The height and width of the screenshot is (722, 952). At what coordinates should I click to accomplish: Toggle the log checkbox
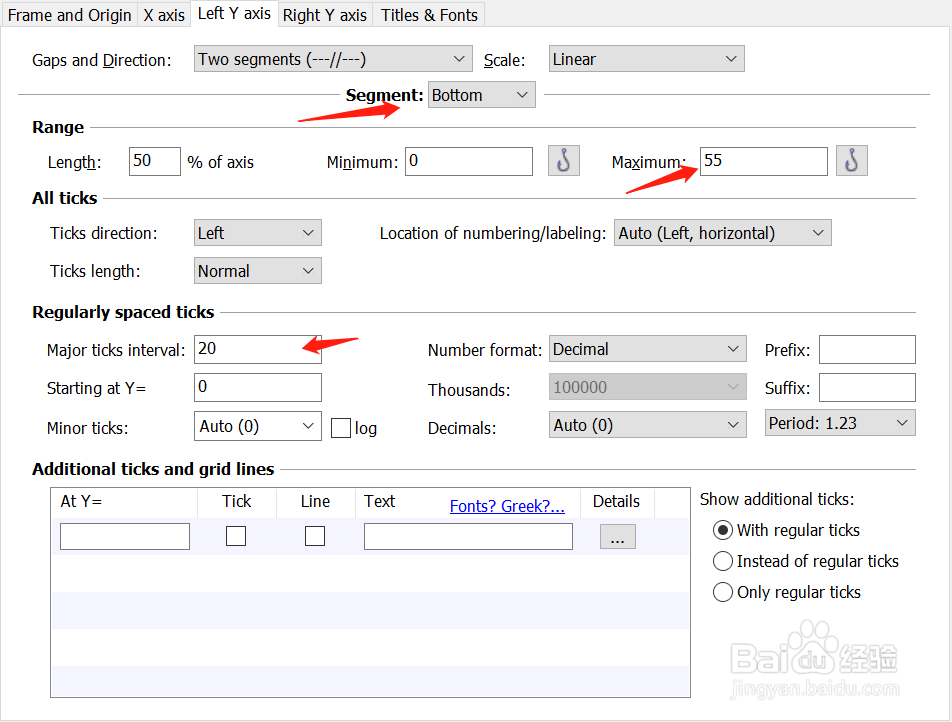(x=341, y=428)
